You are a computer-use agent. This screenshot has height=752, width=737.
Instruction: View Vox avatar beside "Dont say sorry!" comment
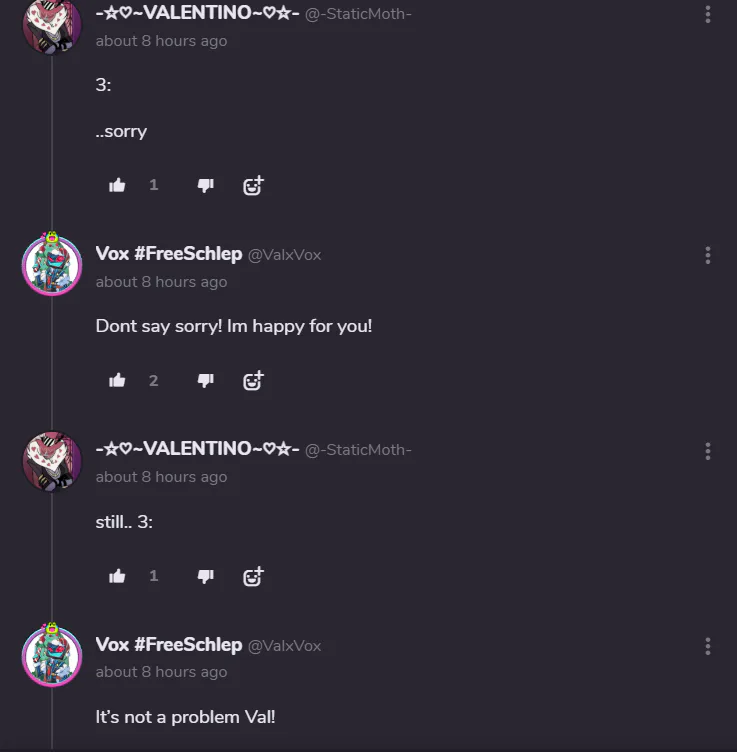click(52, 265)
